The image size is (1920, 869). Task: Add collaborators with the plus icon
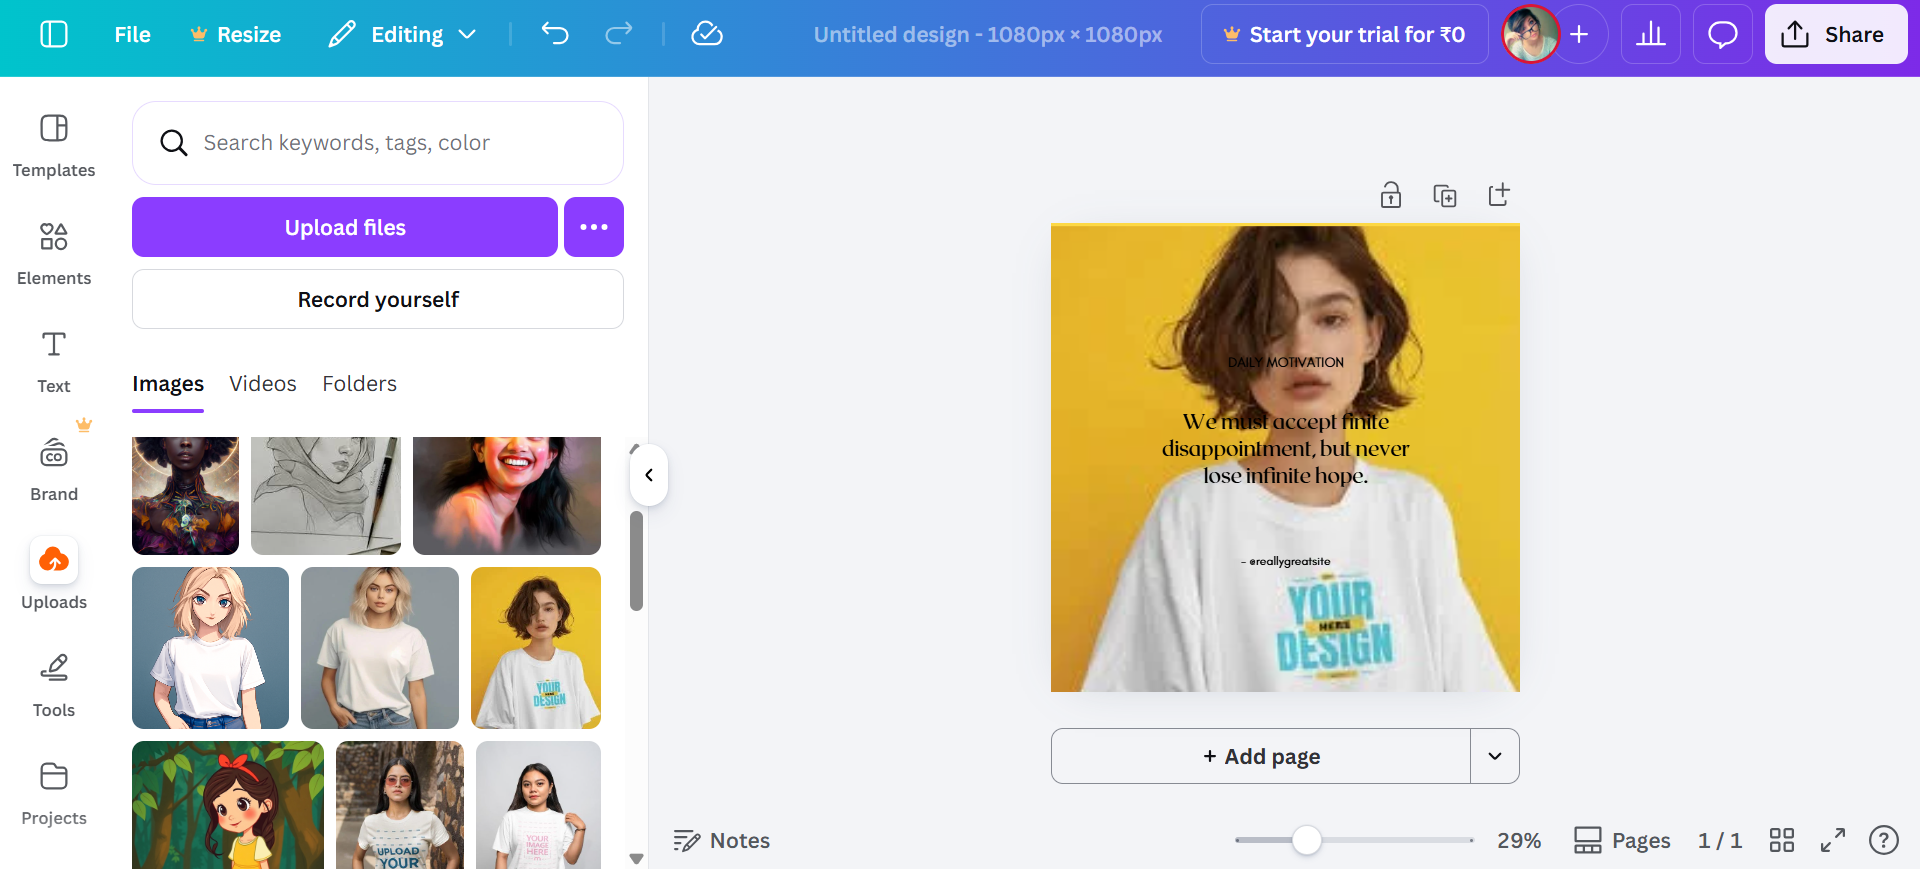pos(1580,34)
